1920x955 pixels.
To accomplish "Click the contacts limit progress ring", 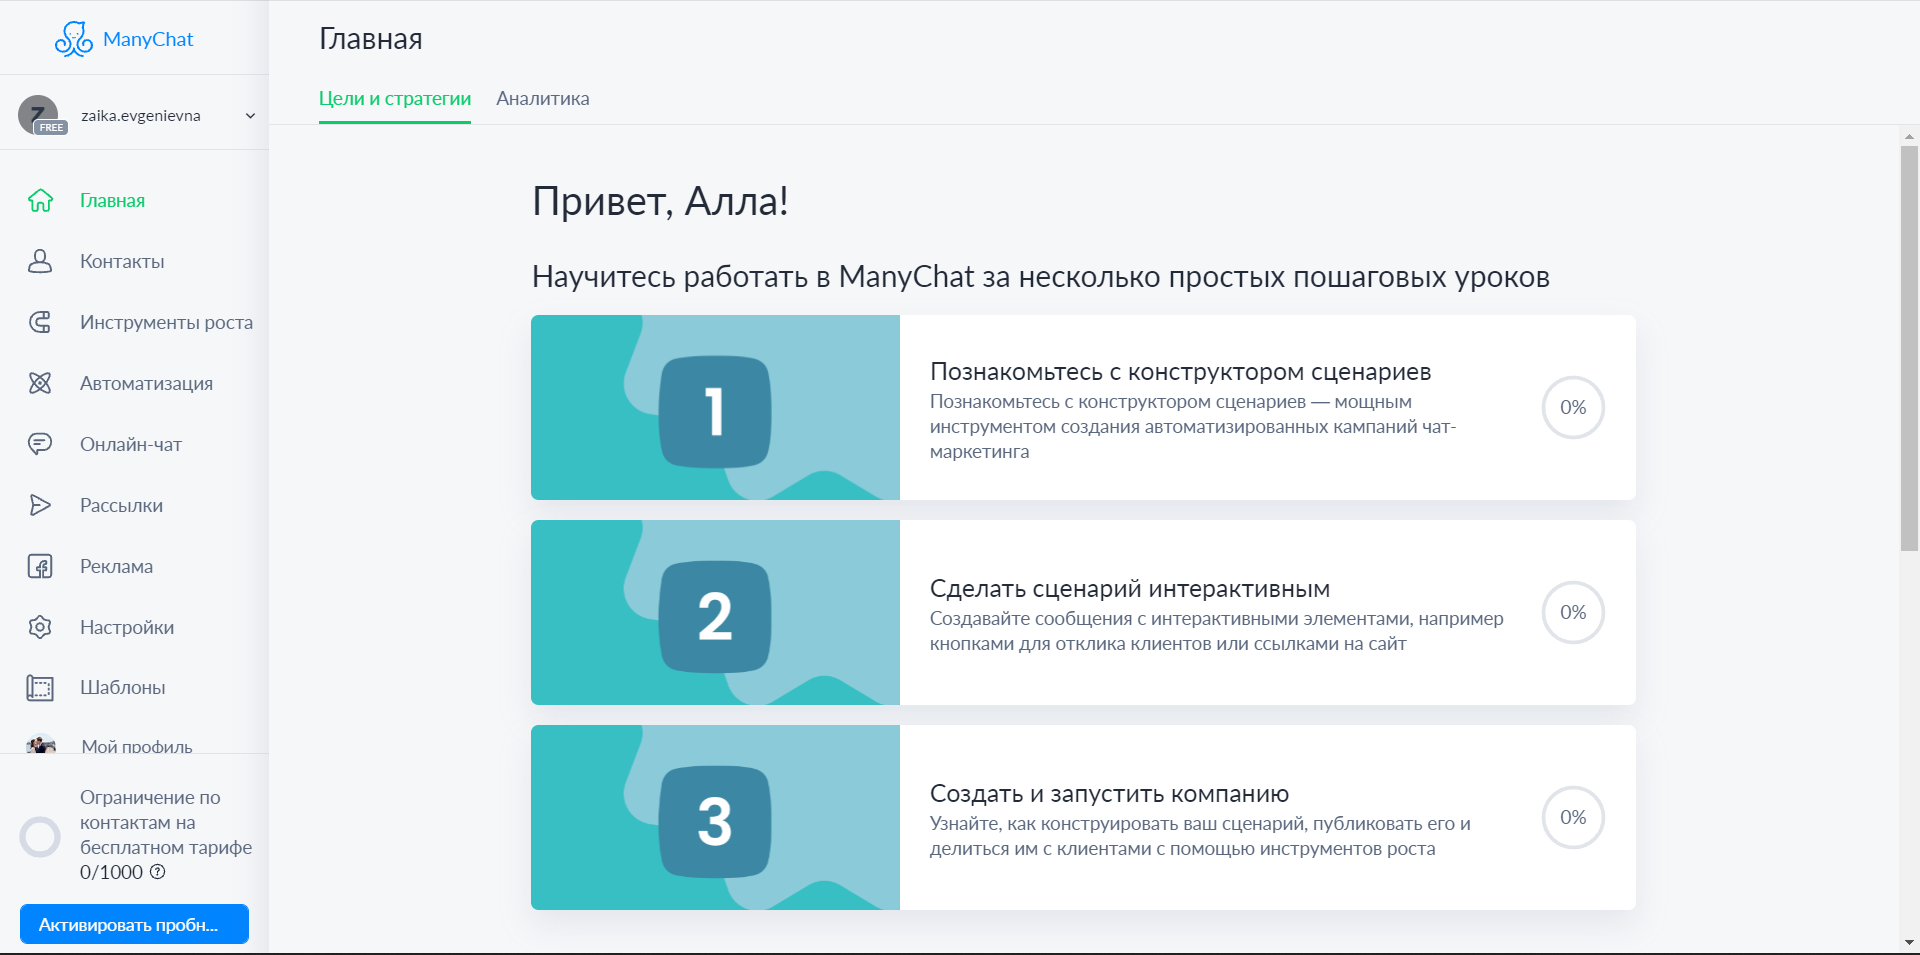I will [40, 837].
